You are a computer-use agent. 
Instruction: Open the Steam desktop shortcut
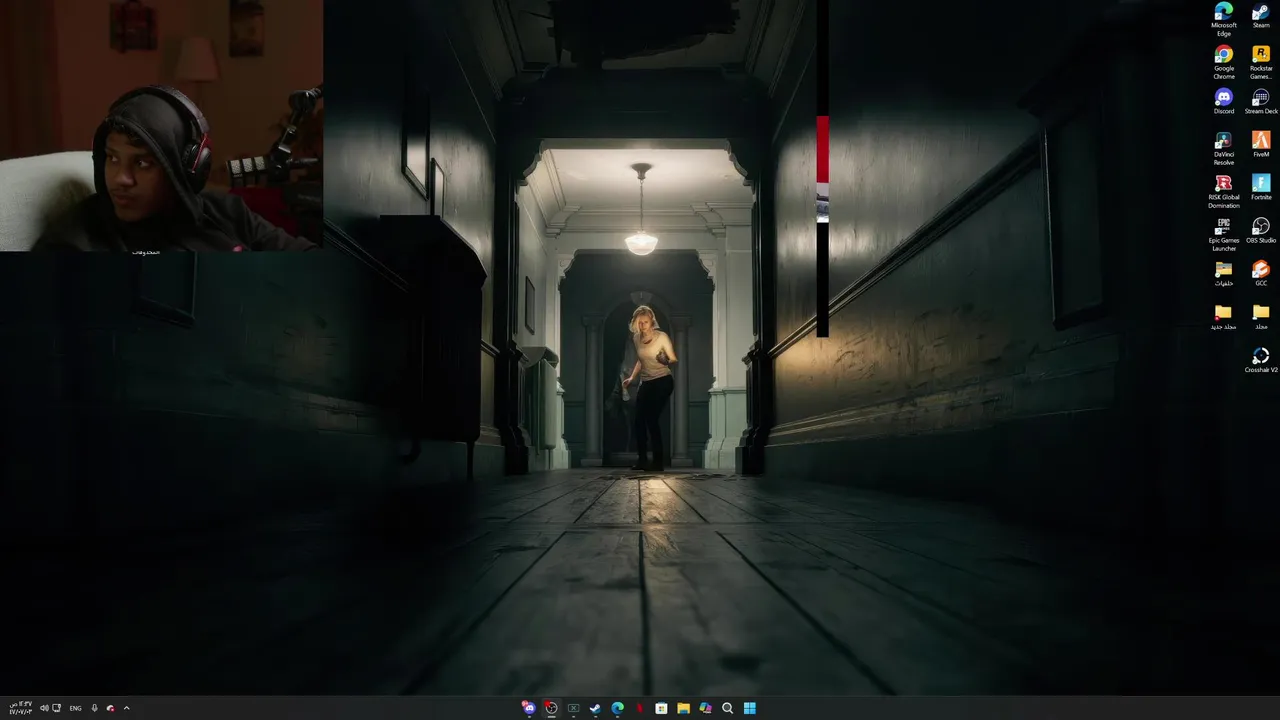1260,15
